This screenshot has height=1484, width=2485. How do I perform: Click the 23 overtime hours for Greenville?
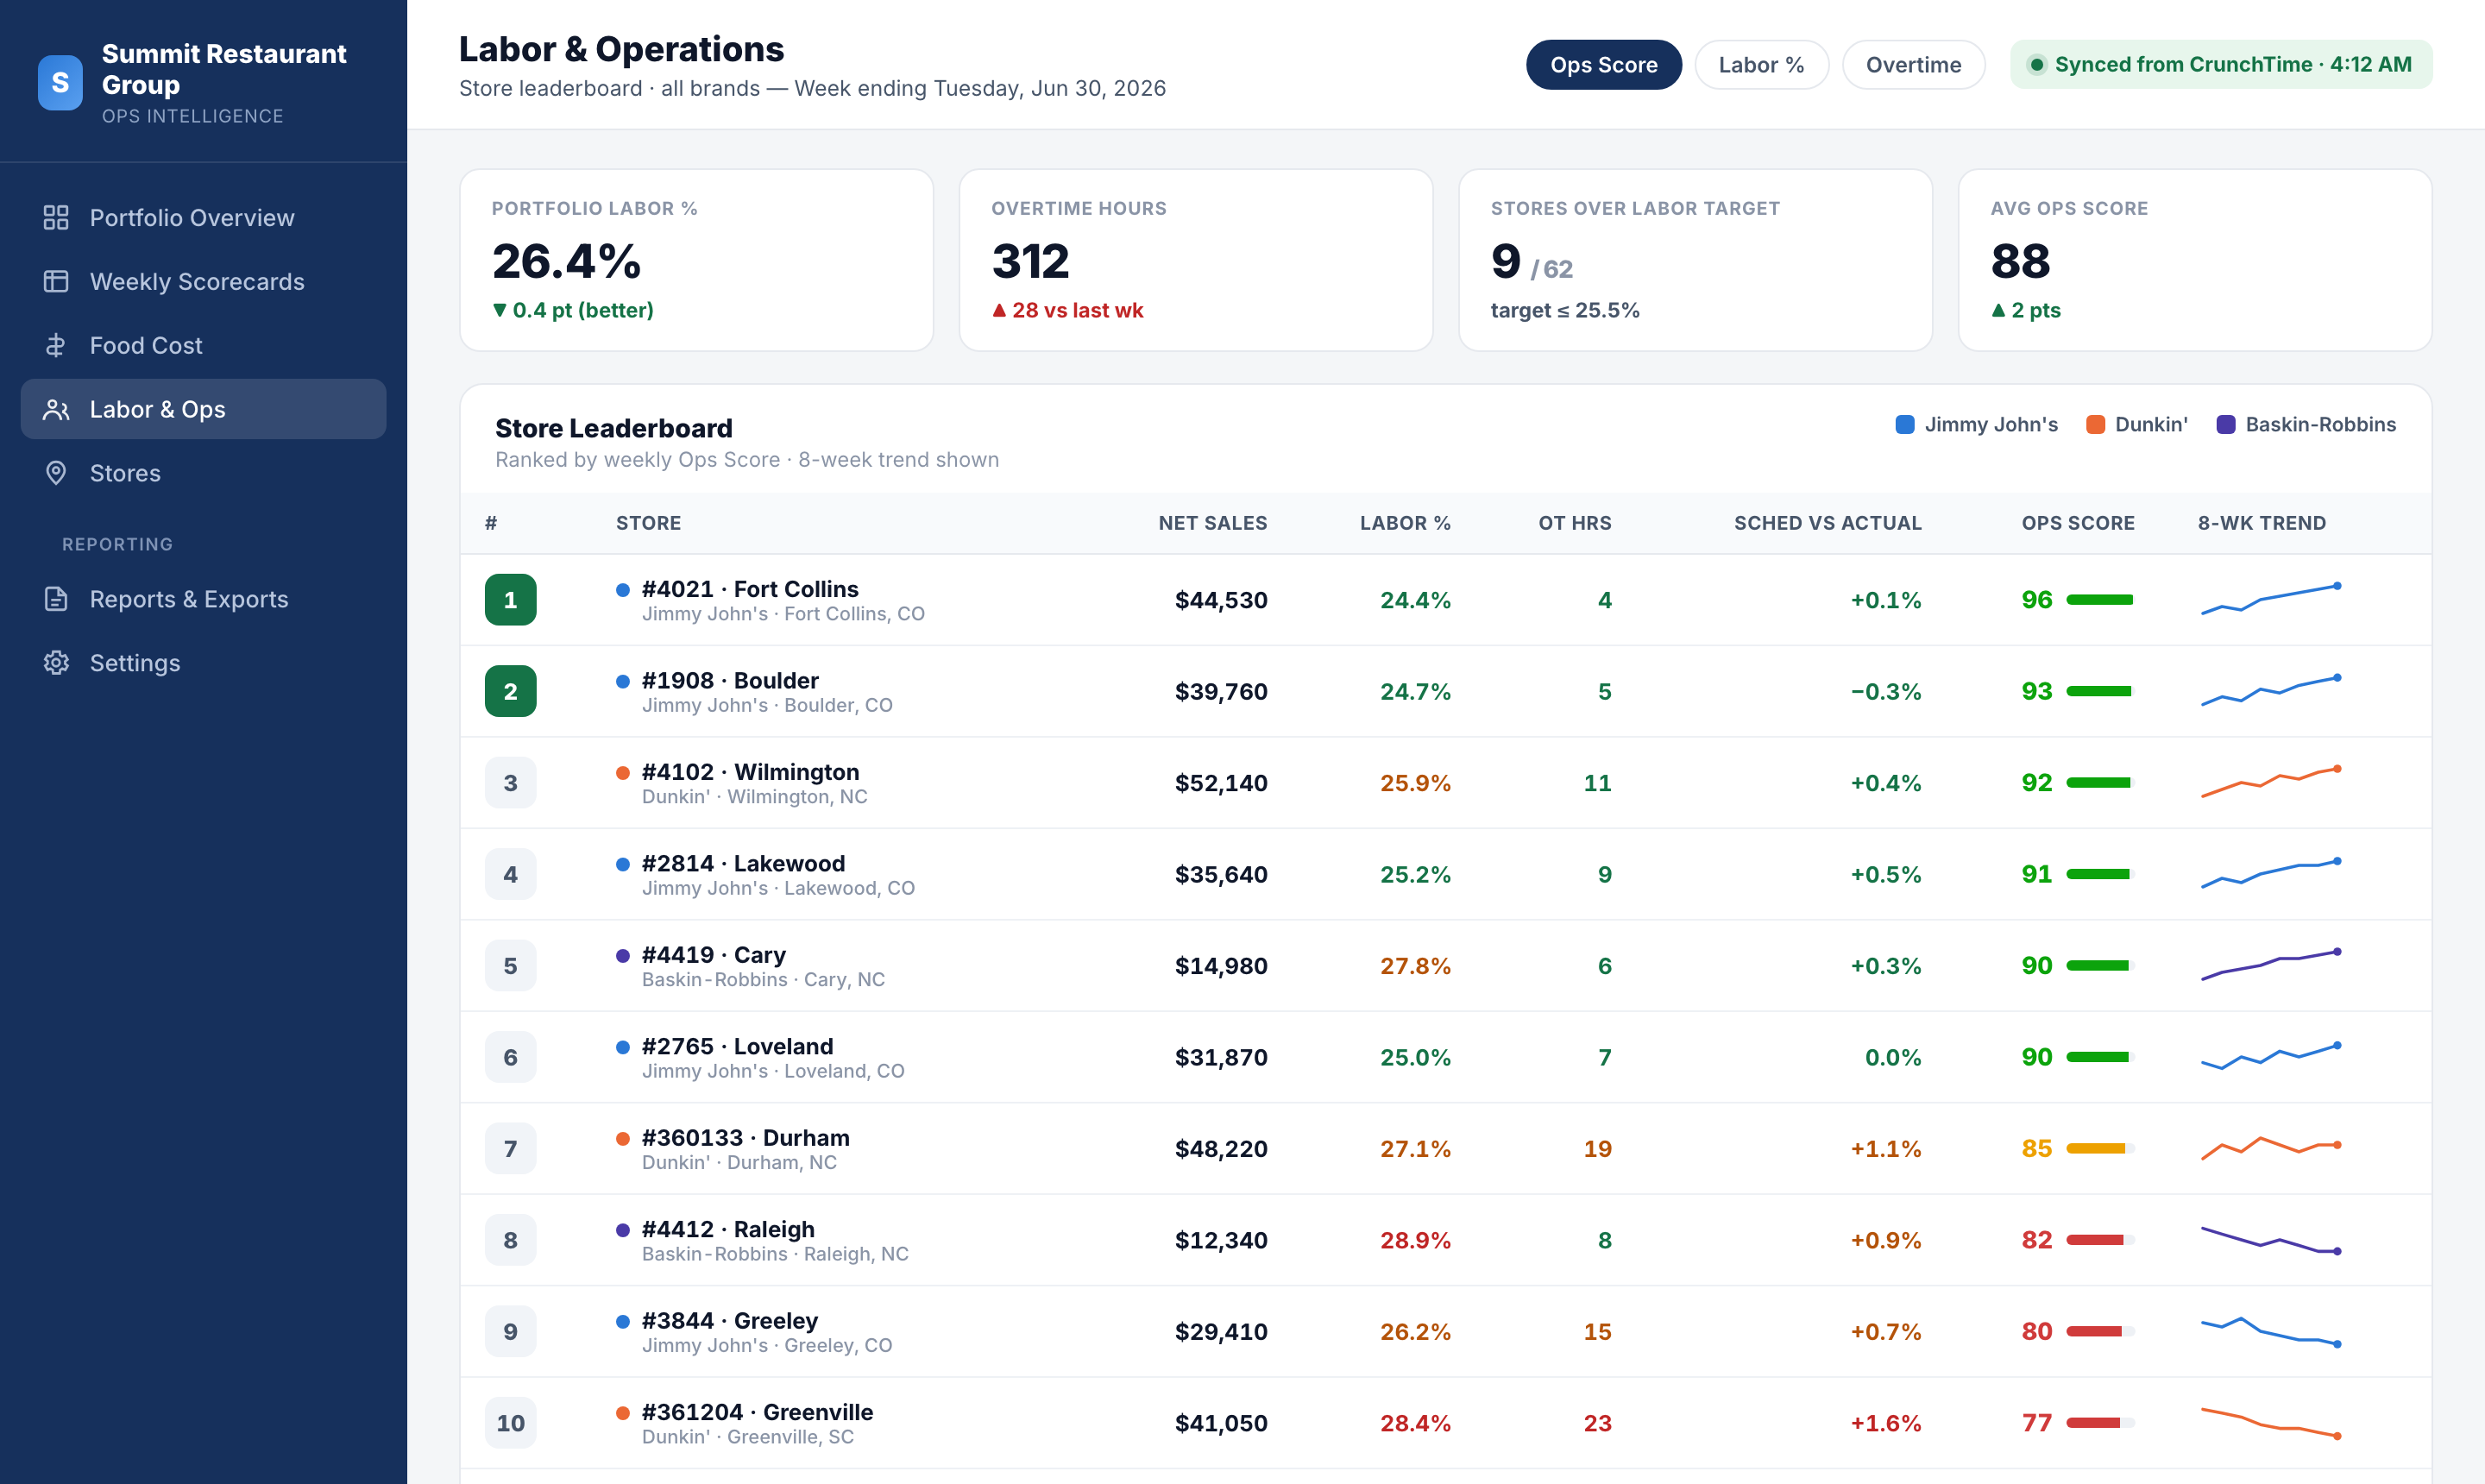click(1597, 1424)
